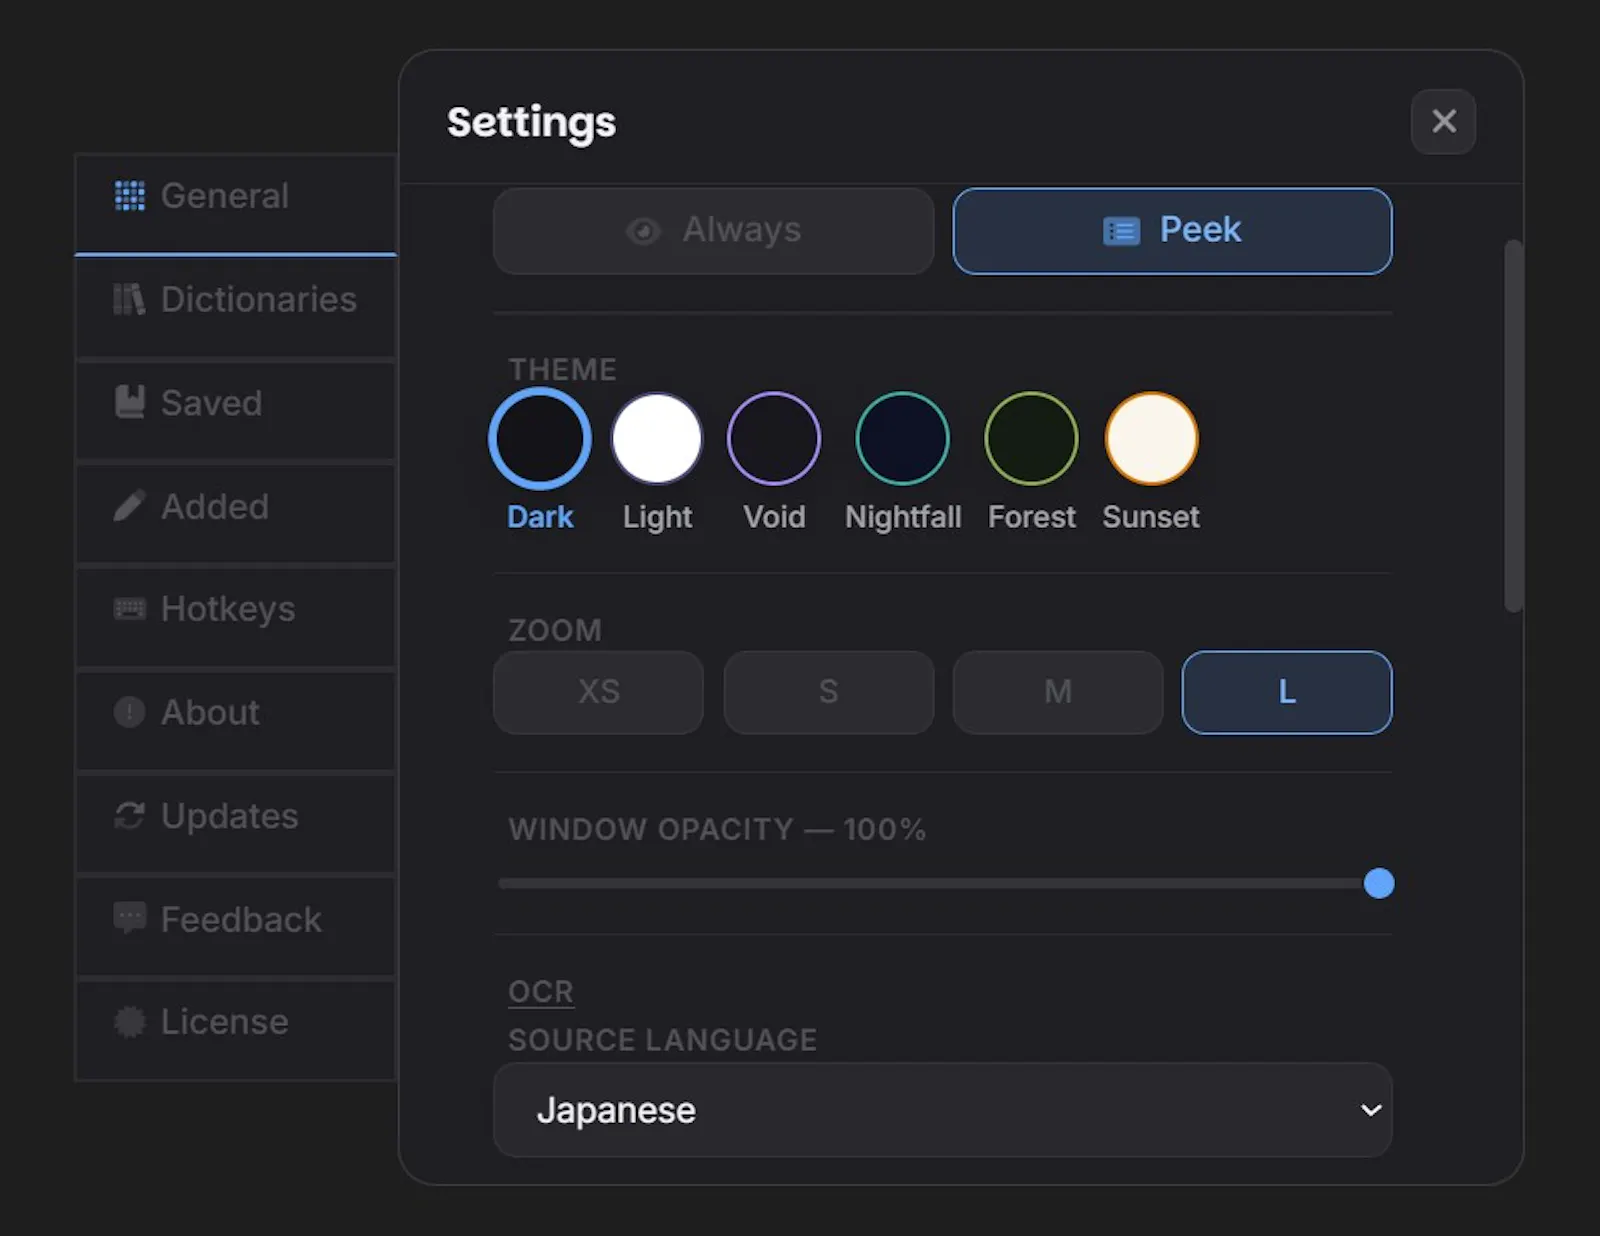
Task: Click the eye icon in Always button
Action: [643, 231]
